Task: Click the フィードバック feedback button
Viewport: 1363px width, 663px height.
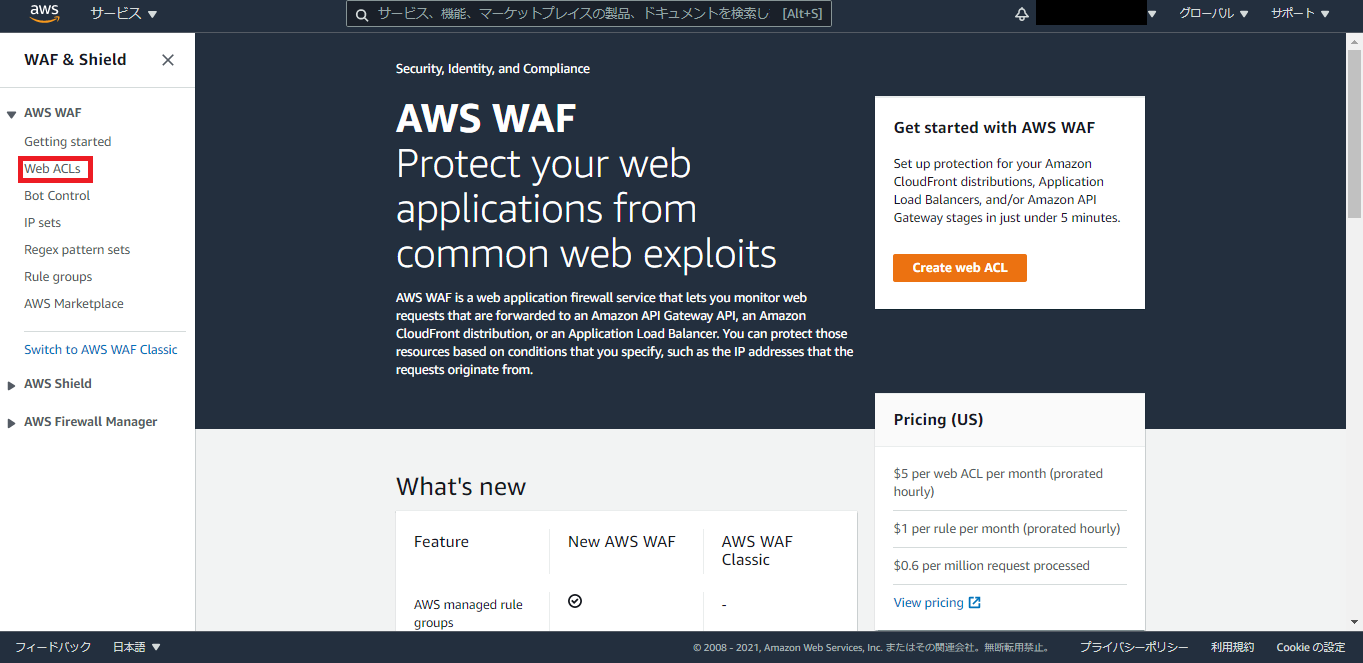Action: (53, 647)
